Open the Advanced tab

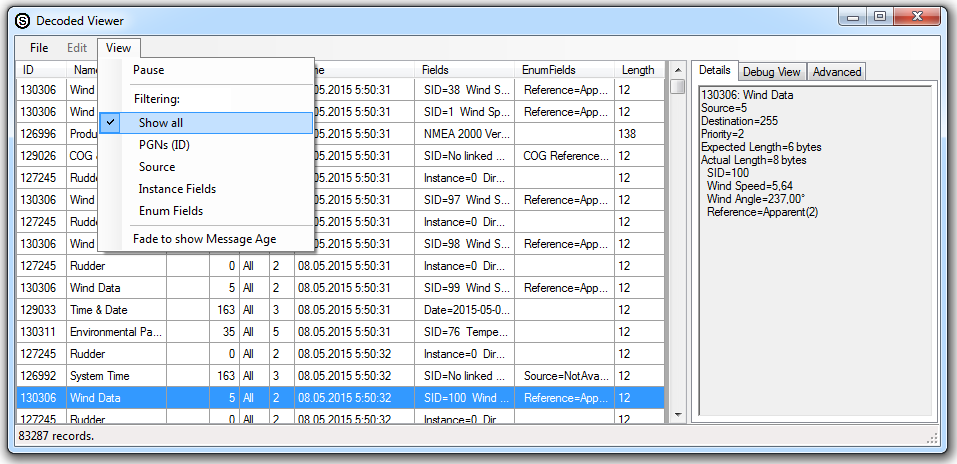point(836,72)
